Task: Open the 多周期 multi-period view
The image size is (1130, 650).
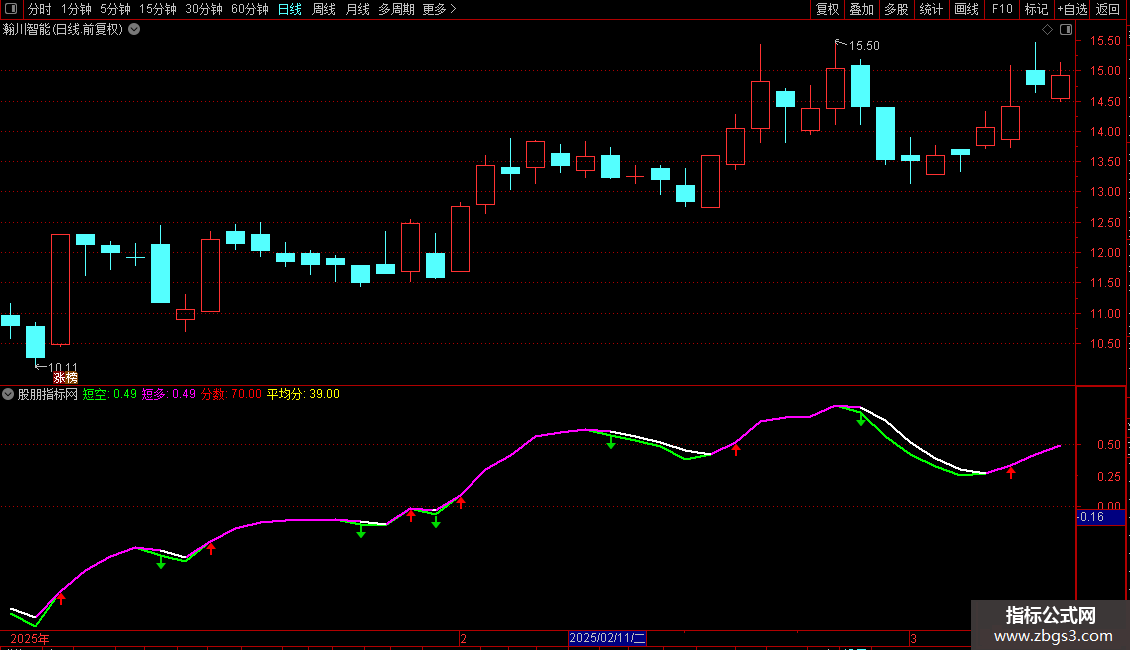Action: (396, 9)
